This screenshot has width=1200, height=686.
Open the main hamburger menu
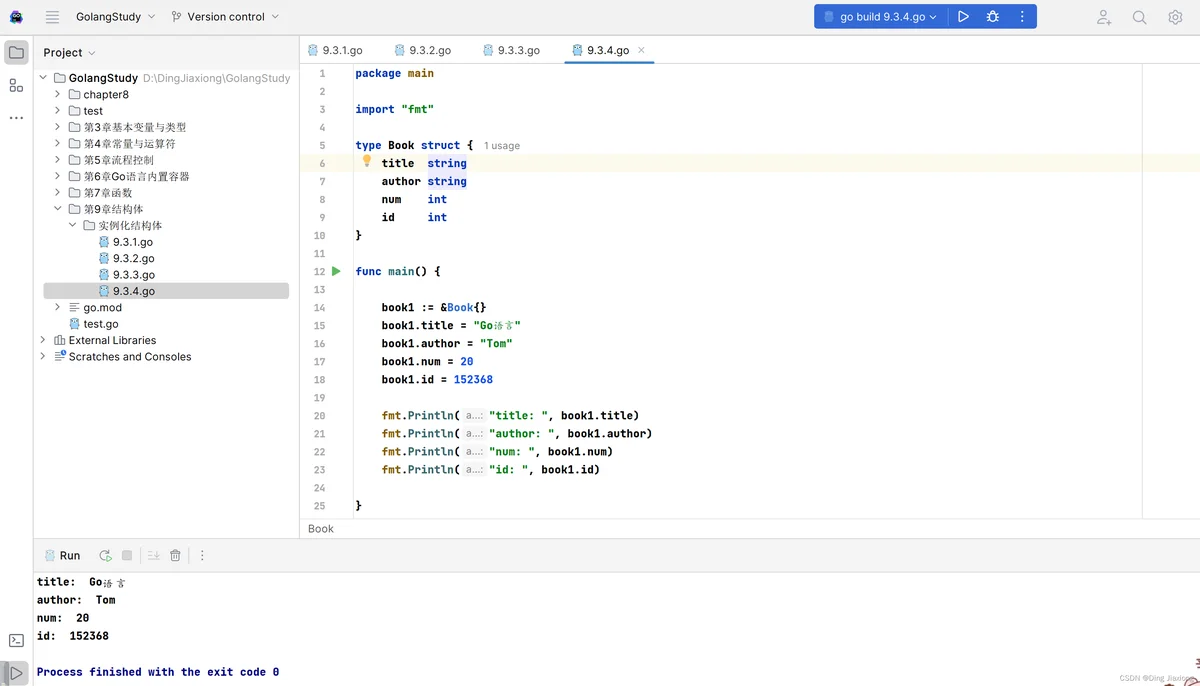52,17
